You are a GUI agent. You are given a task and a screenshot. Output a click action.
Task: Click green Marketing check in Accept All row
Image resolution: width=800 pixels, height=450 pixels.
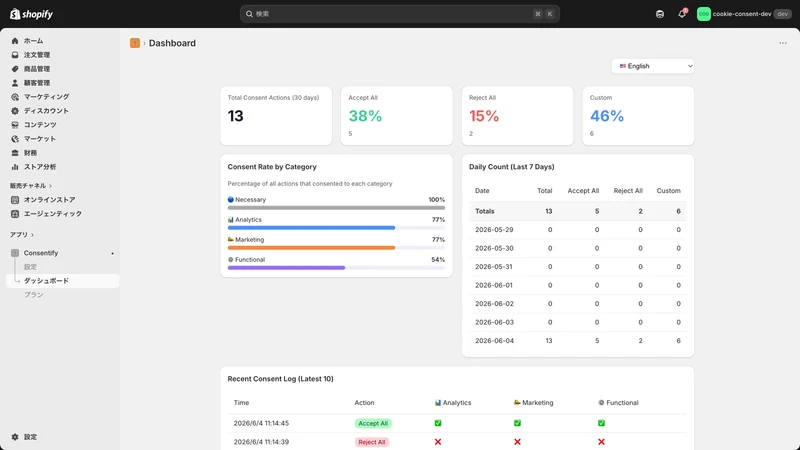517,423
